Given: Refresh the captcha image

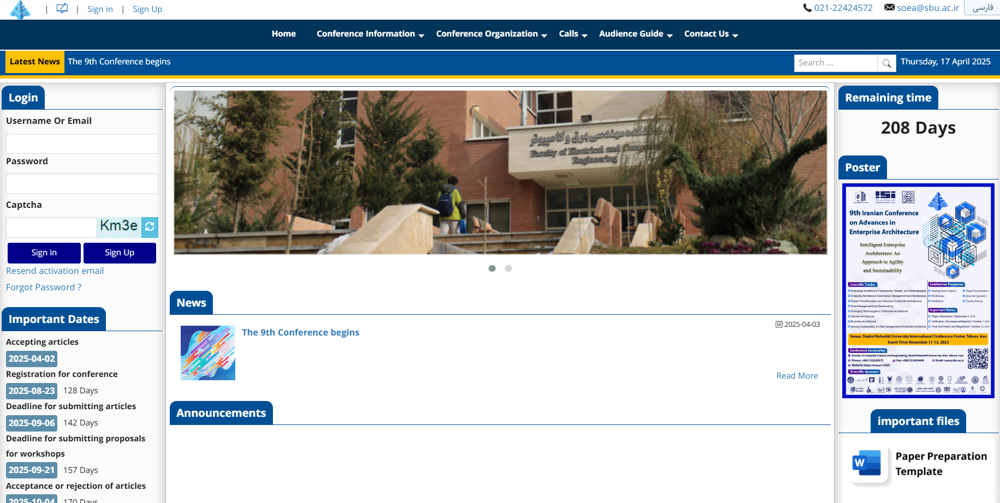Looking at the screenshot, I should pos(150,227).
